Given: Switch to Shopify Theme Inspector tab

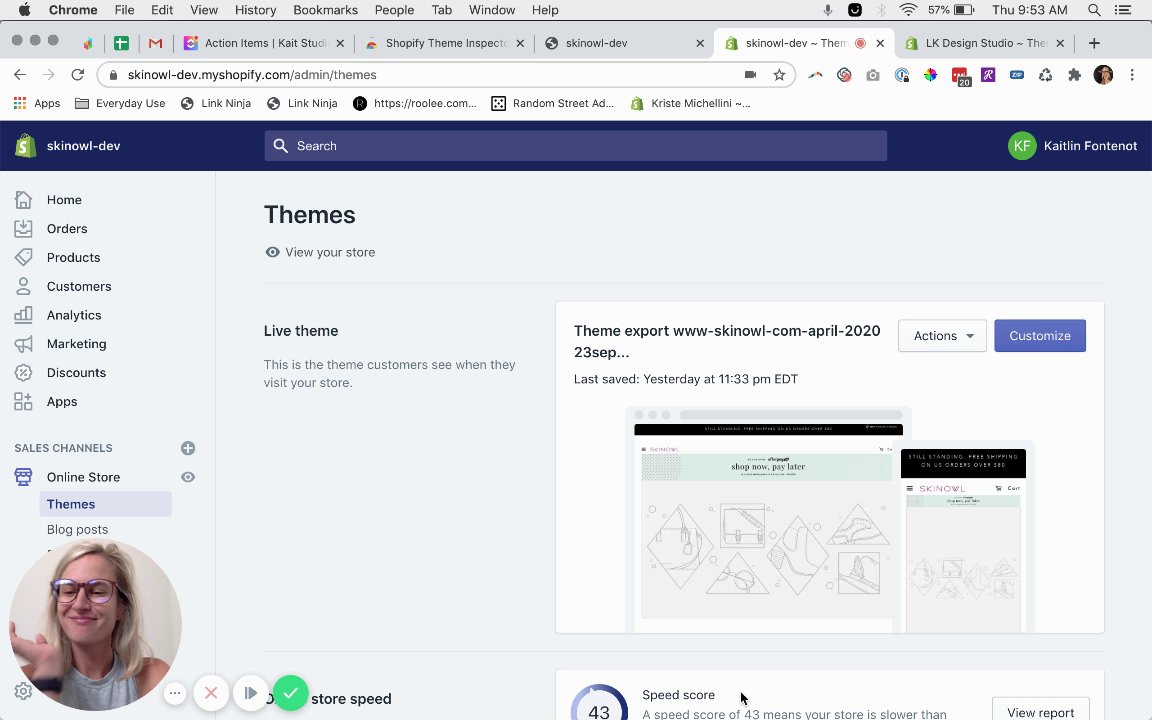Looking at the screenshot, I should click(x=445, y=43).
